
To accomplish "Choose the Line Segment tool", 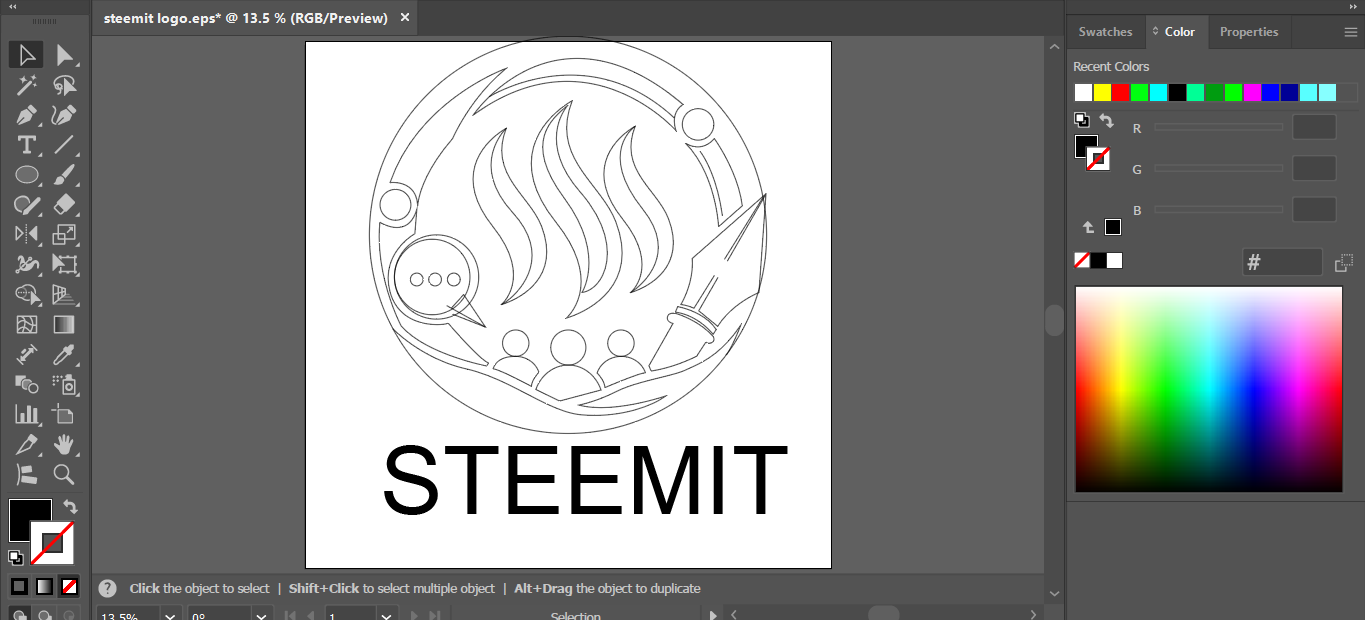I will (65, 145).
